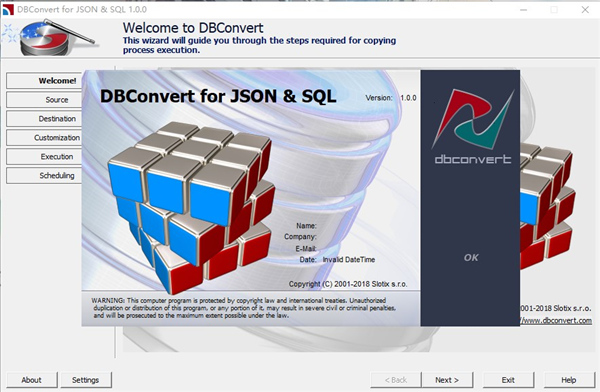The width and height of the screenshot is (600, 392).
Task: Click the 'Date:' label
Action: coord(308,260)
